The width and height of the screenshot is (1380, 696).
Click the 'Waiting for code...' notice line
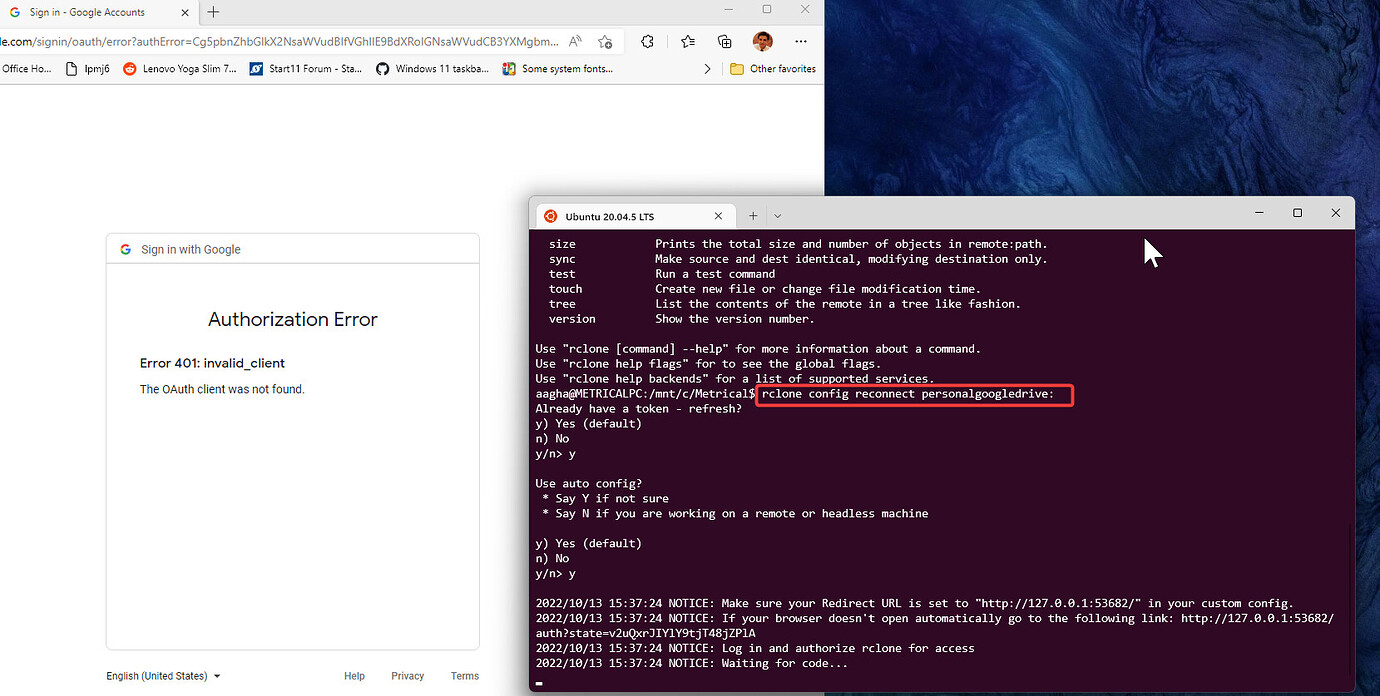click(692, 664)
